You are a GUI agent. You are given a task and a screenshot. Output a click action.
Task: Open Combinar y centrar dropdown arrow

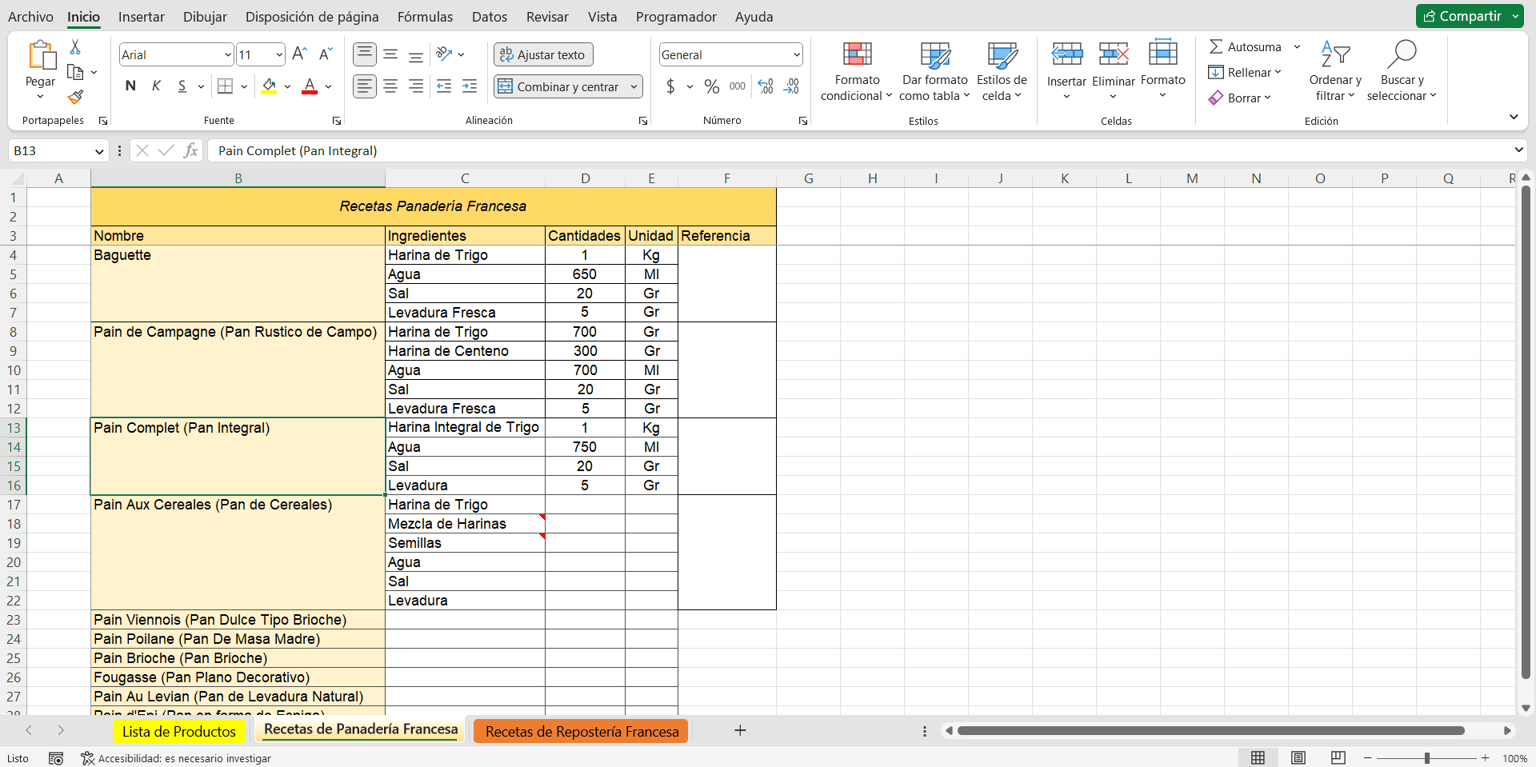coord(634,87)
